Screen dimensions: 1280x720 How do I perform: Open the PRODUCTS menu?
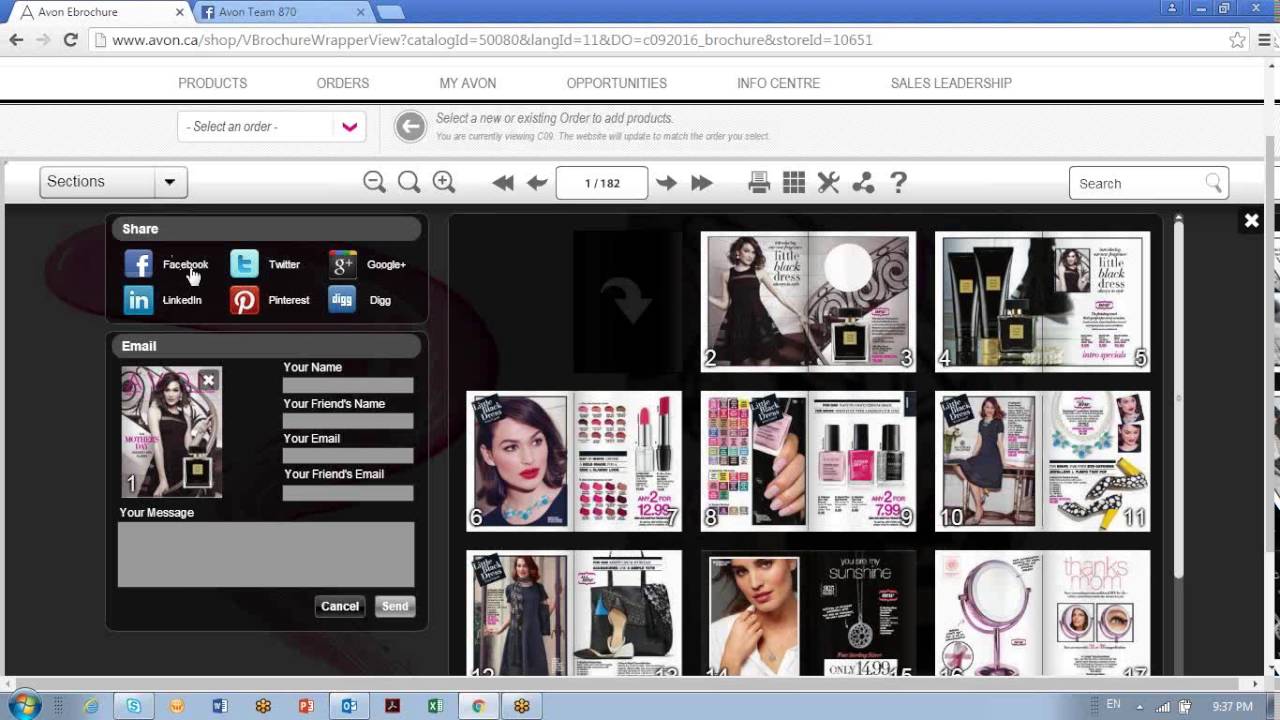click(212, 83)
